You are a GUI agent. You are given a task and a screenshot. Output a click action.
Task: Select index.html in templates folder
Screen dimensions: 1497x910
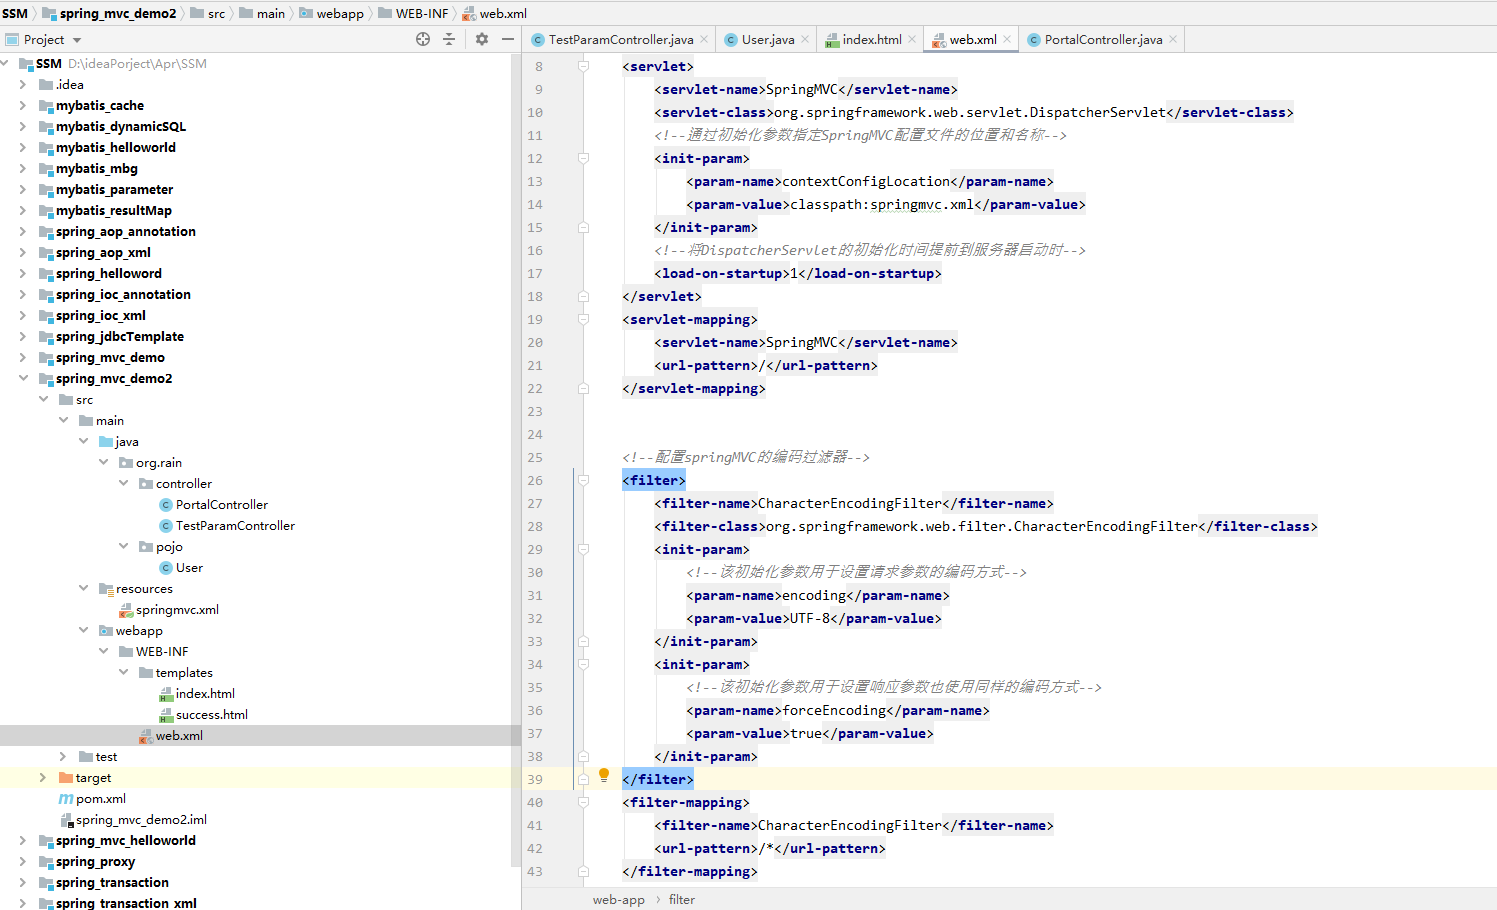point(205,693)
